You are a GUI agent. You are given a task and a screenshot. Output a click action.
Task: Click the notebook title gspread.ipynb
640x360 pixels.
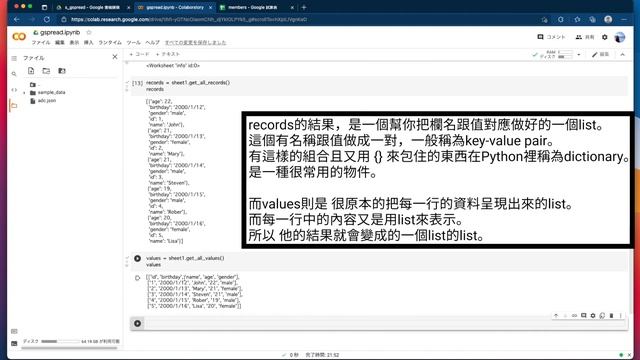pos(60,32)
